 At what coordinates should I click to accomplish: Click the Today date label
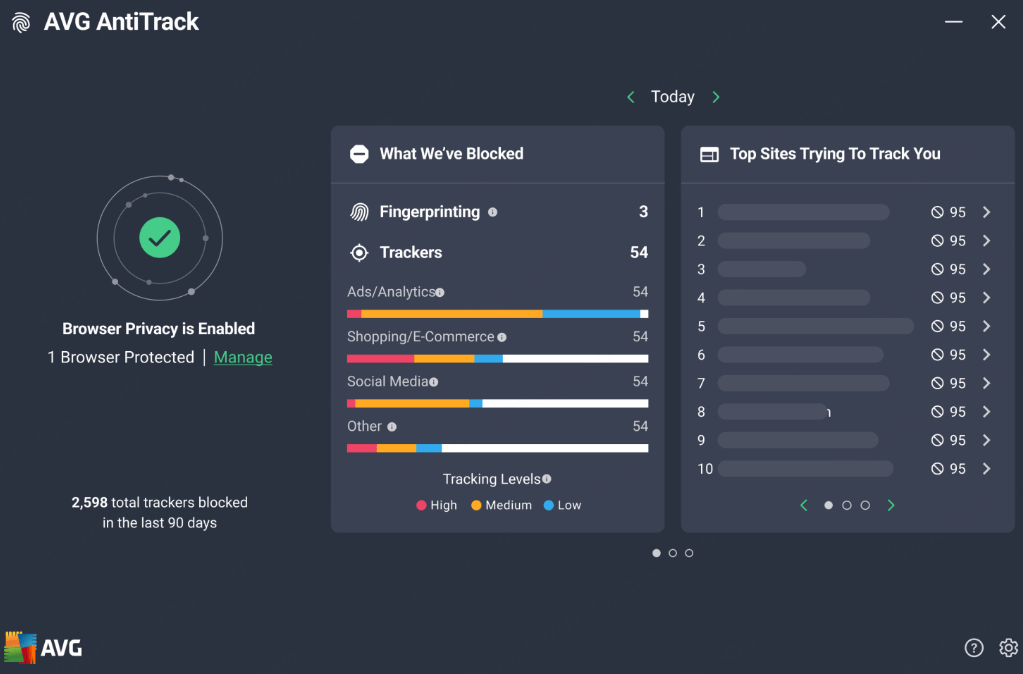click(673, 97)
